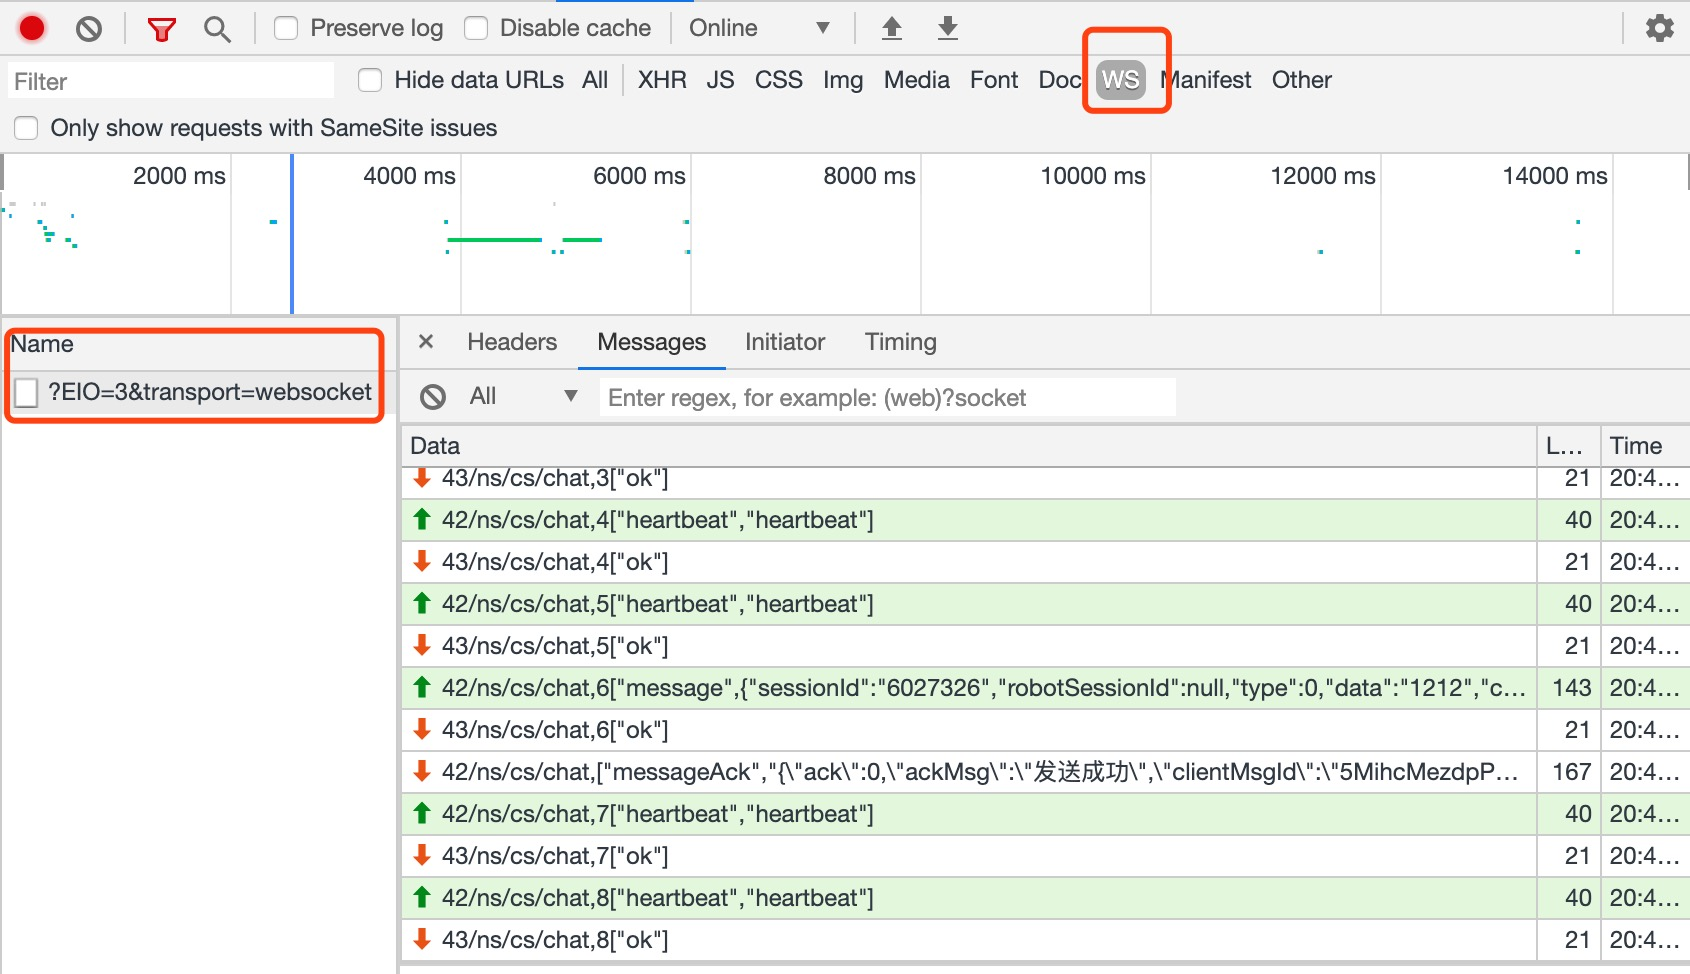Select the messageAck message row
This screenshot has width=1690, height=974.
(968, 772)
